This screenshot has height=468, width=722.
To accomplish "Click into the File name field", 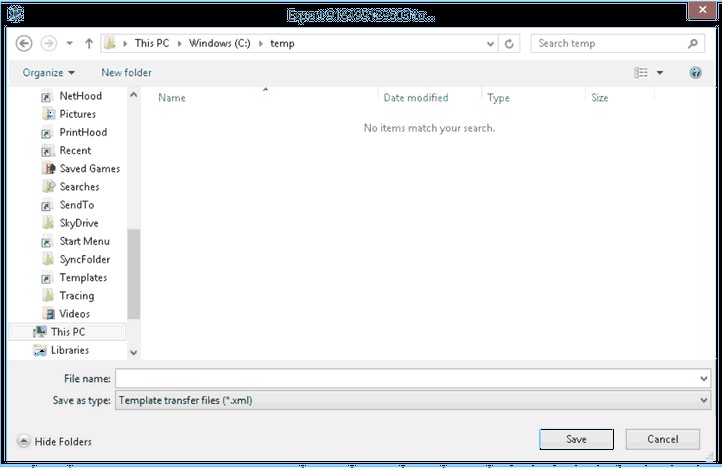I will (x=405, y=379).
